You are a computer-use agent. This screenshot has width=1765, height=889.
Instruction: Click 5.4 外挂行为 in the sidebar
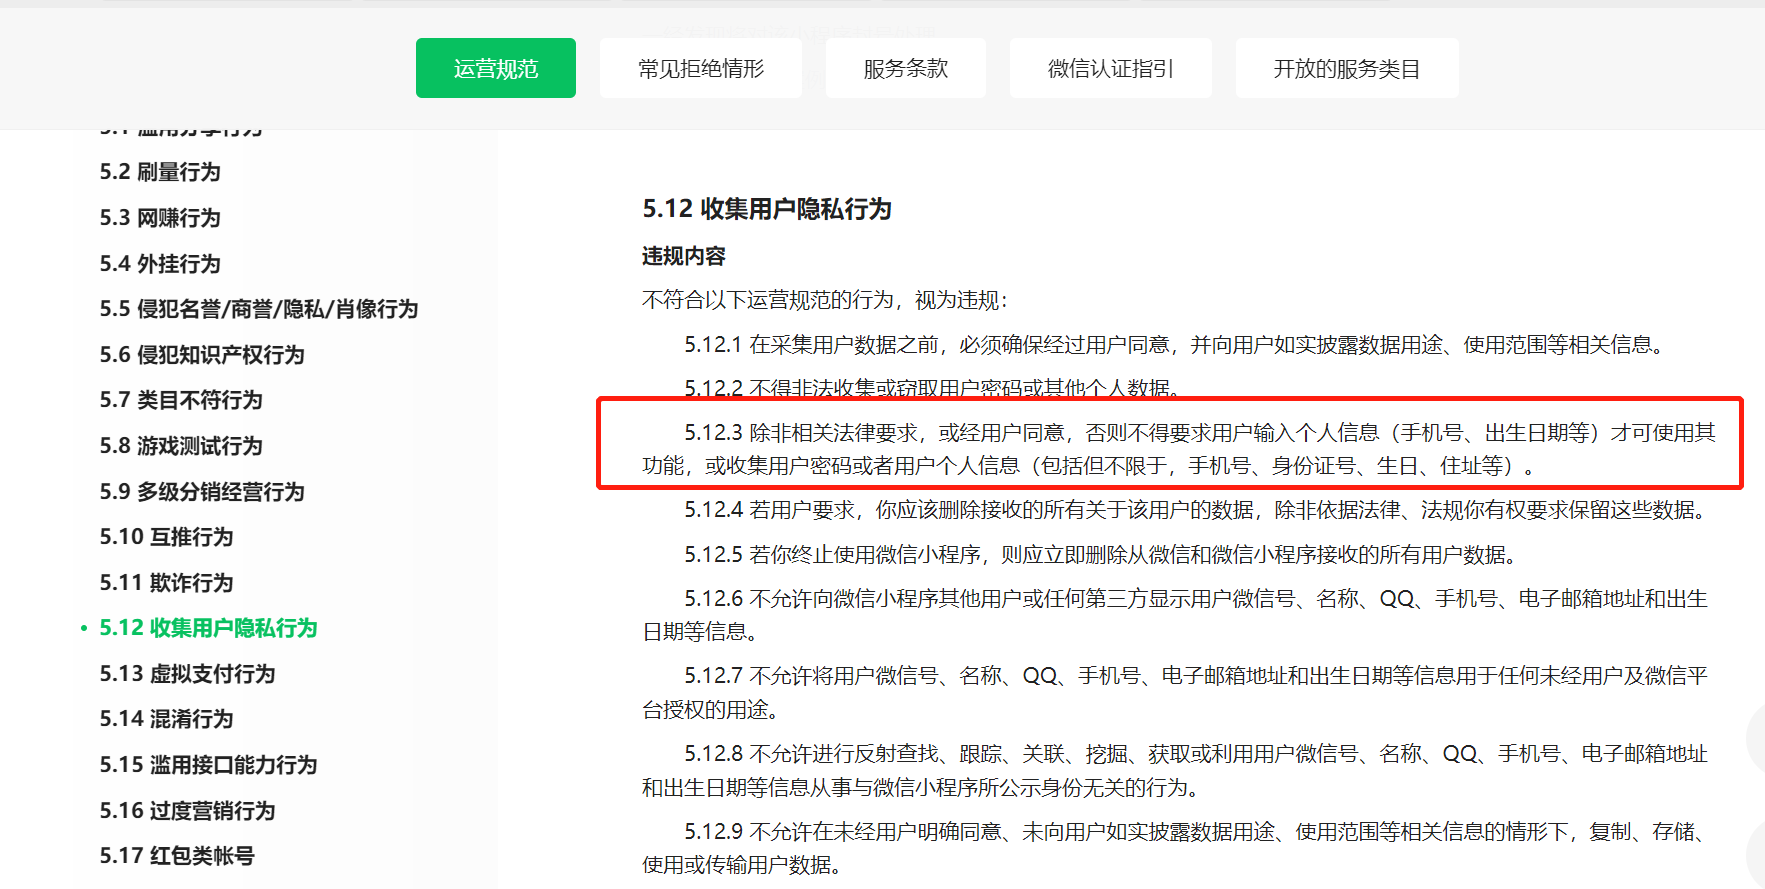pyautogui.click(x=160, y=264)
